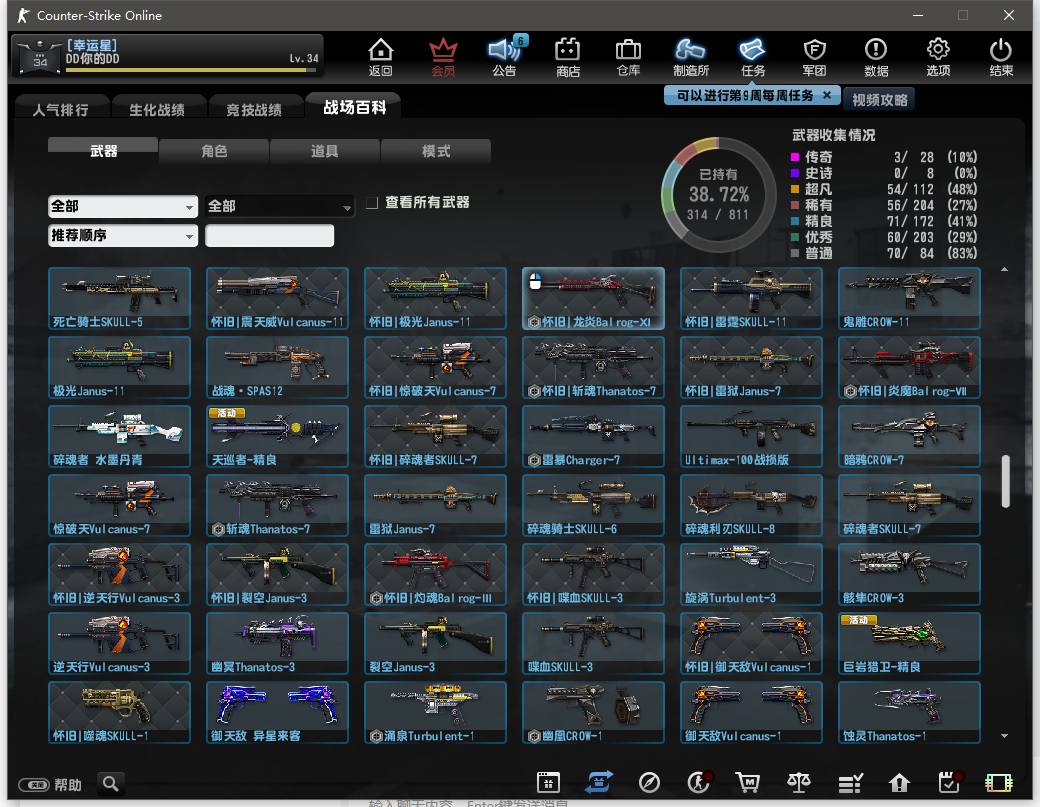Viewport: 1040px width, 807px height.
Task: Select the Ultimax-100战损版 weapon card
Action: click(x=751, y=436)
